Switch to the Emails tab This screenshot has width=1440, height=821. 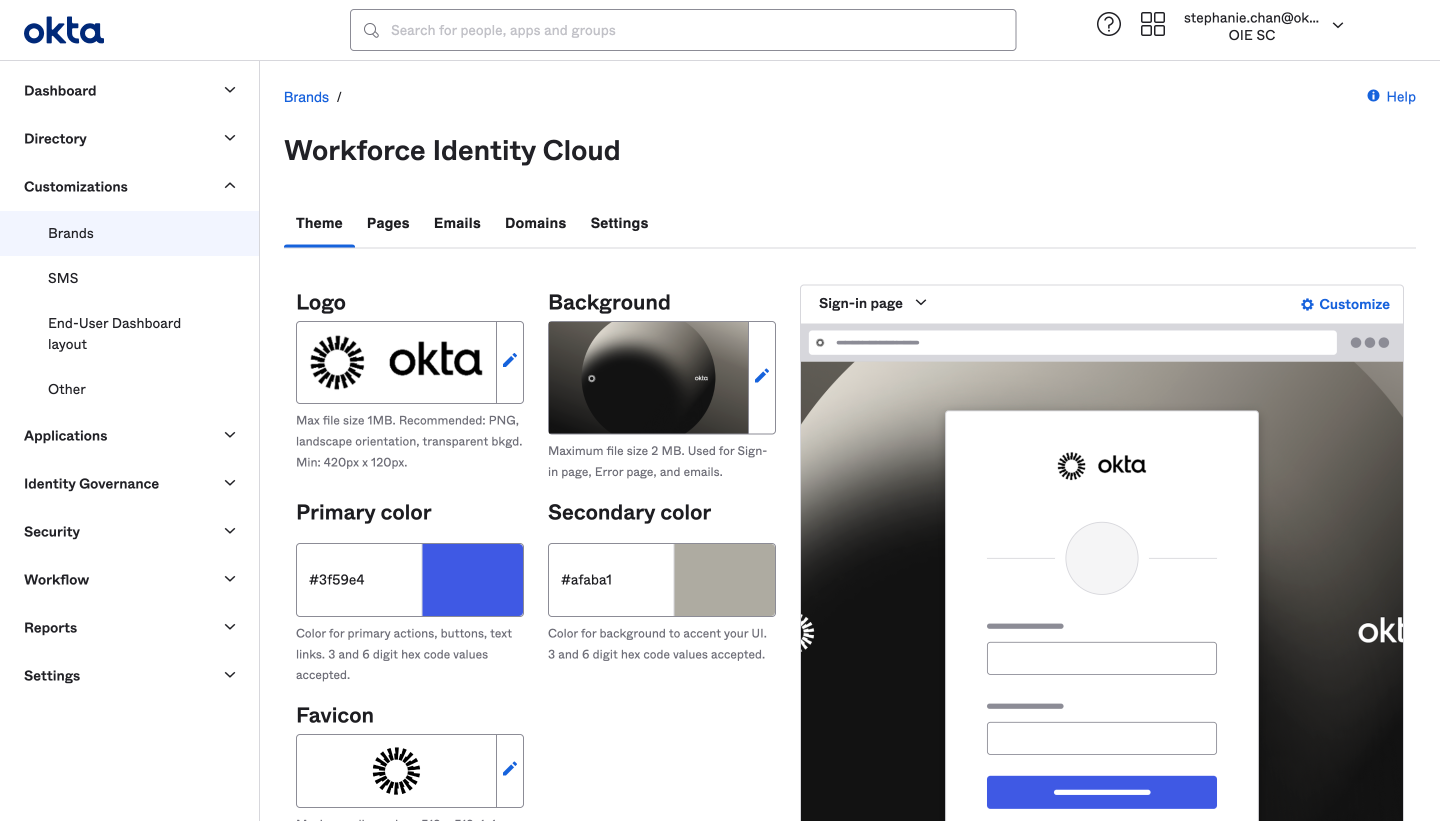point(457,223)
